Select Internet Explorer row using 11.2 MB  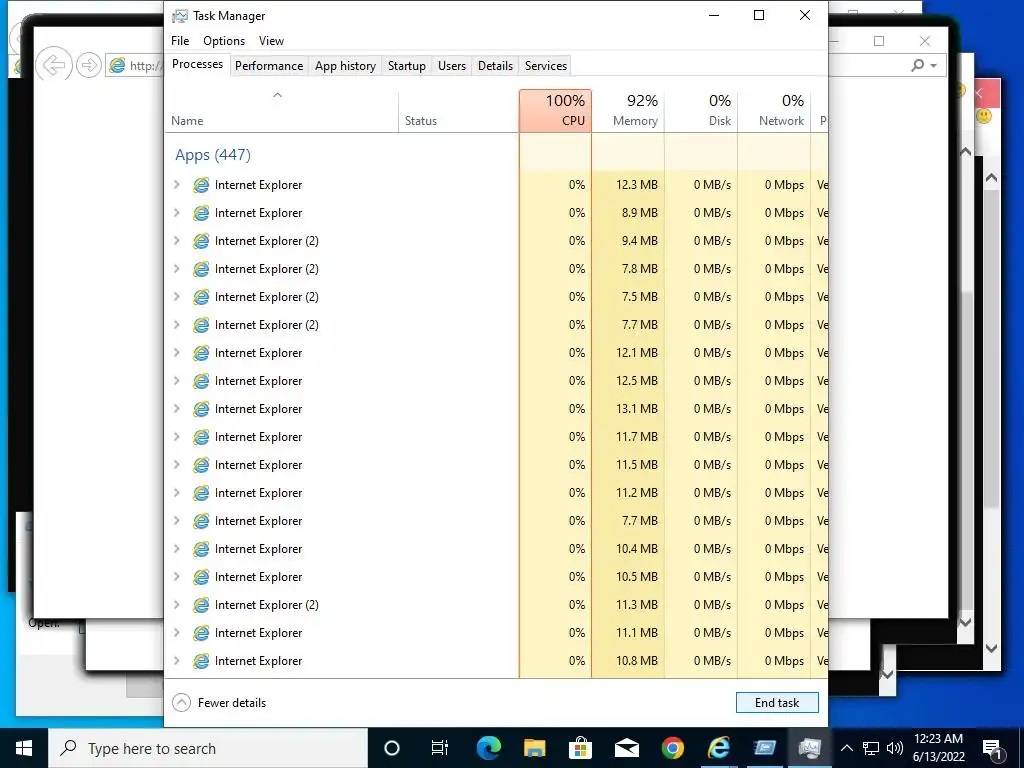pyautogui.click(x=496, y=493)
